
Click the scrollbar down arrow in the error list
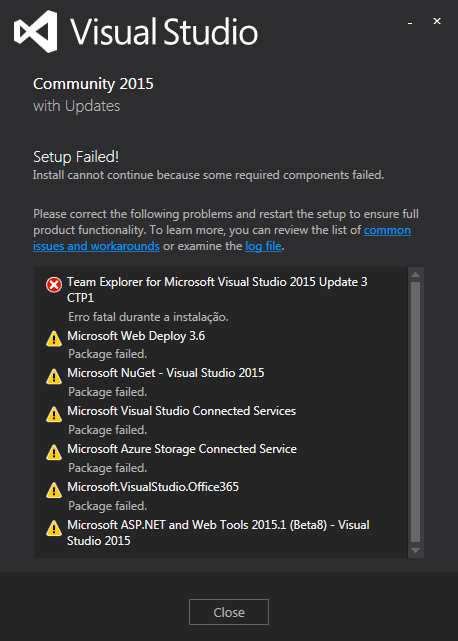(415, 551)
